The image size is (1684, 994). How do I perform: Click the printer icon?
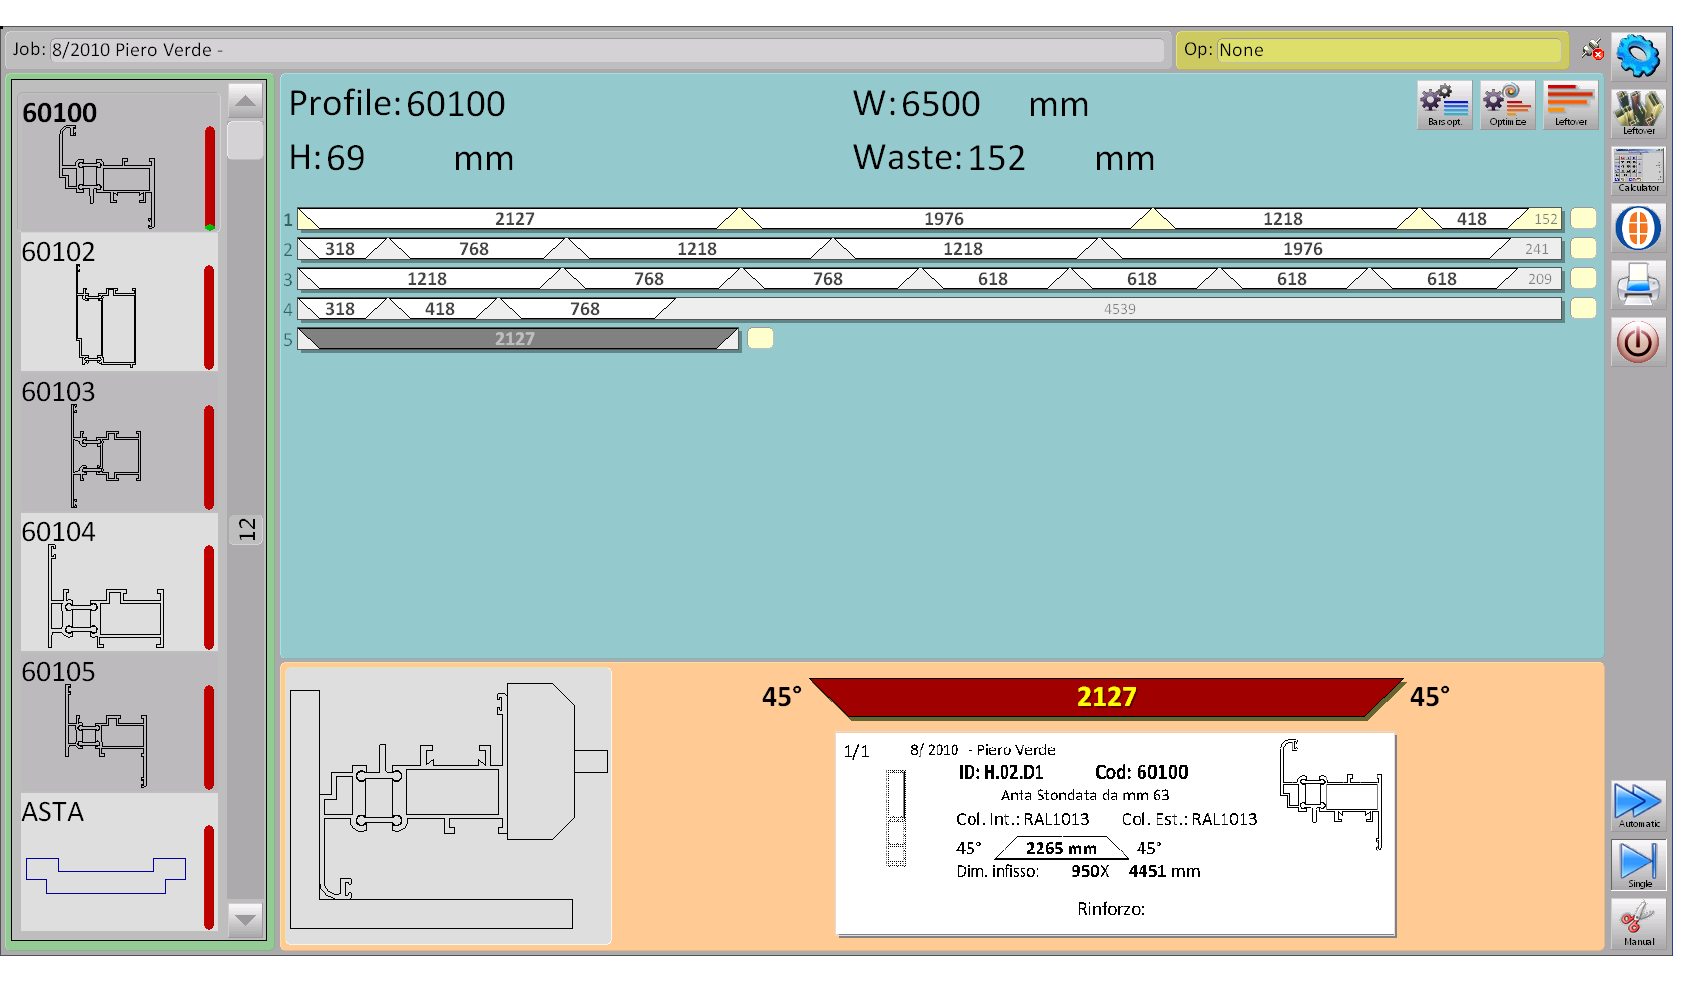1637,285
